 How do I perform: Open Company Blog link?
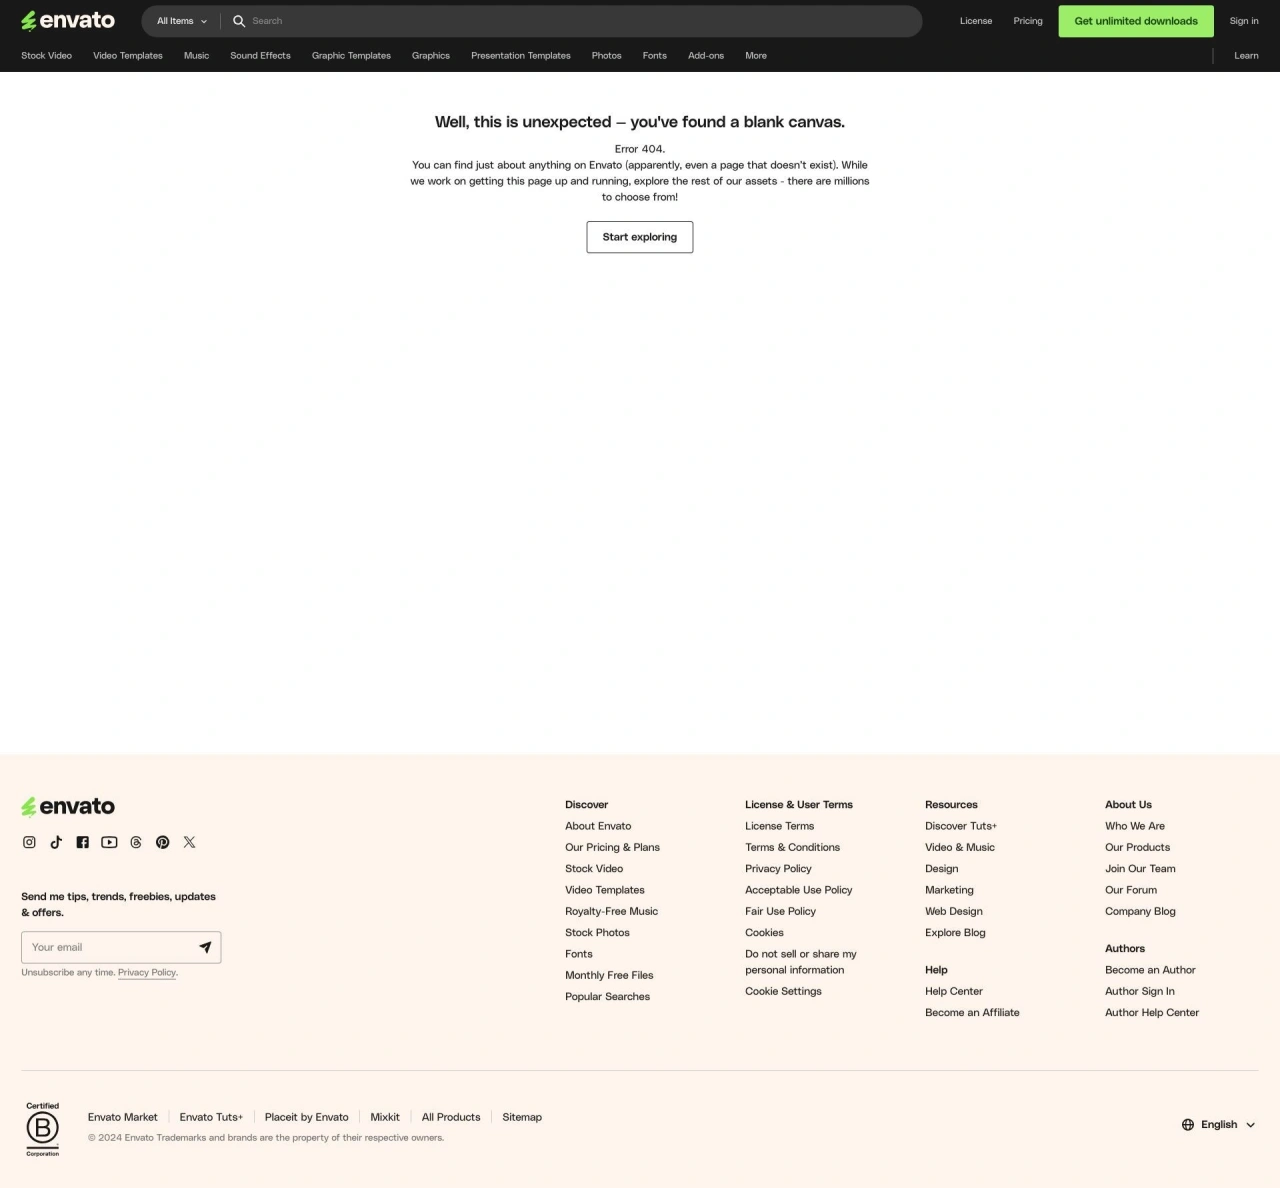point(1140,911)
